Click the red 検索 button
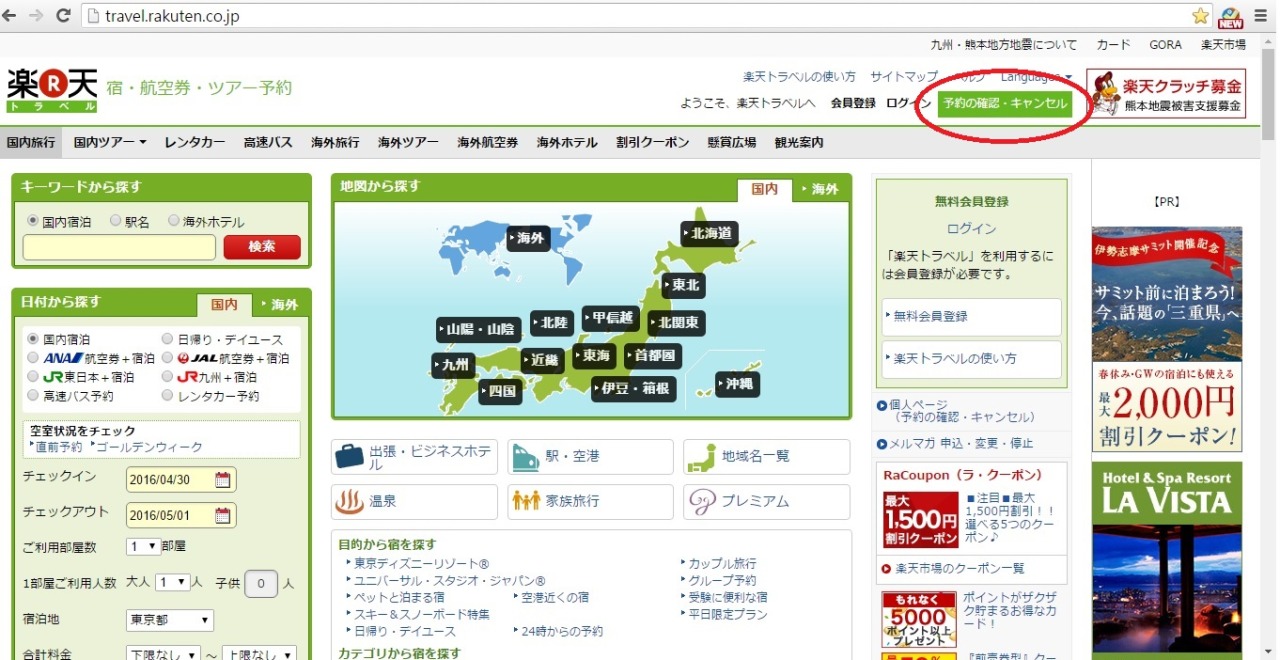 tap(262, 246)
